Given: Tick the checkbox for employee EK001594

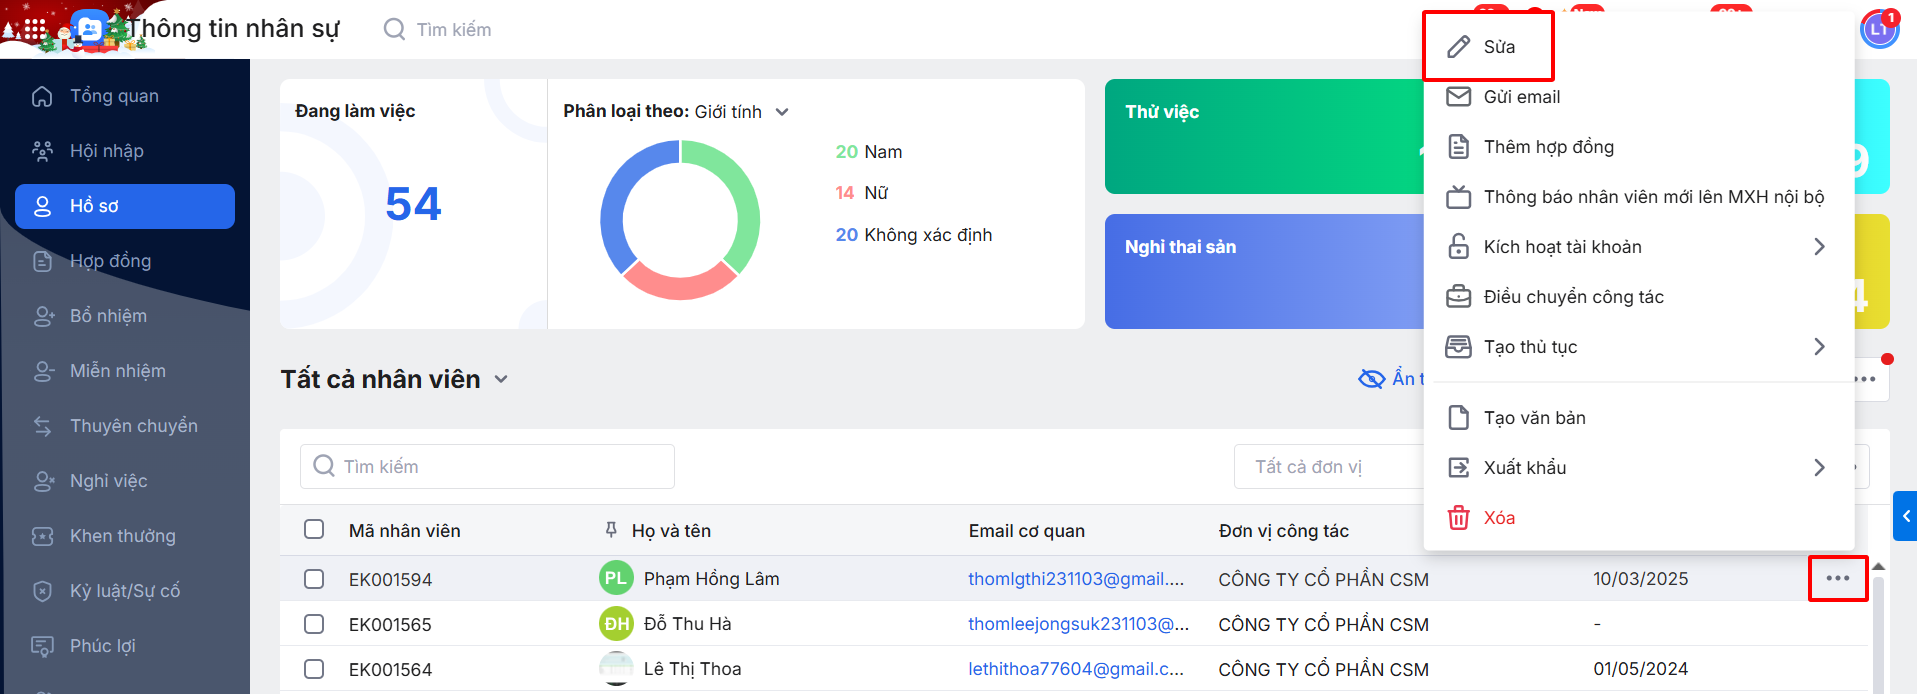Looking at the screenshot, I should pyautogui.click(x=314, y=579).
